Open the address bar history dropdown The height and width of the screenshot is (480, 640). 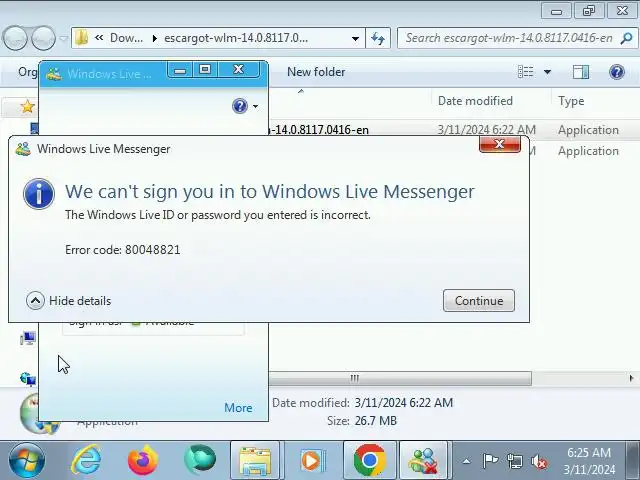point(356,39)
